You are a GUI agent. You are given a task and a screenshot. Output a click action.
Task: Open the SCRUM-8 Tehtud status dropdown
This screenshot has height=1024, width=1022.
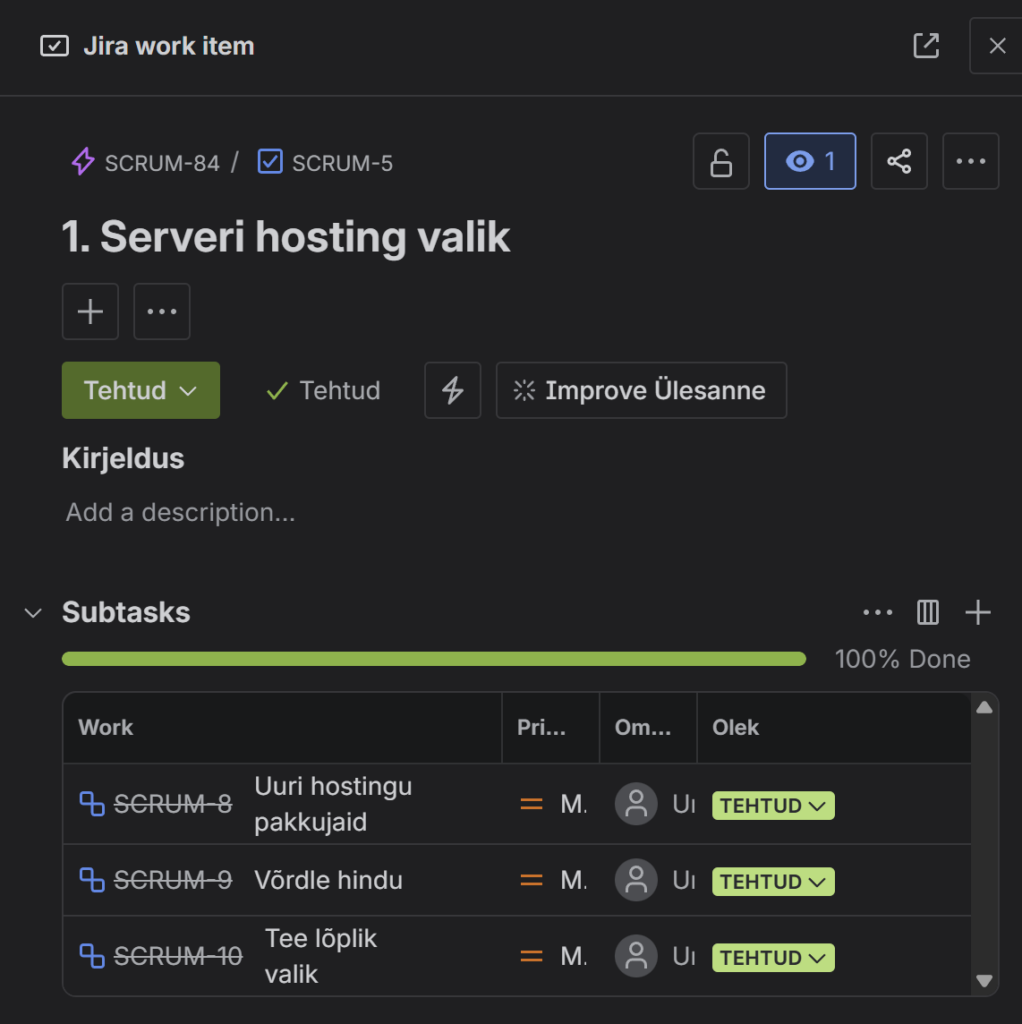pyautogui.click(x=773, y=805)
